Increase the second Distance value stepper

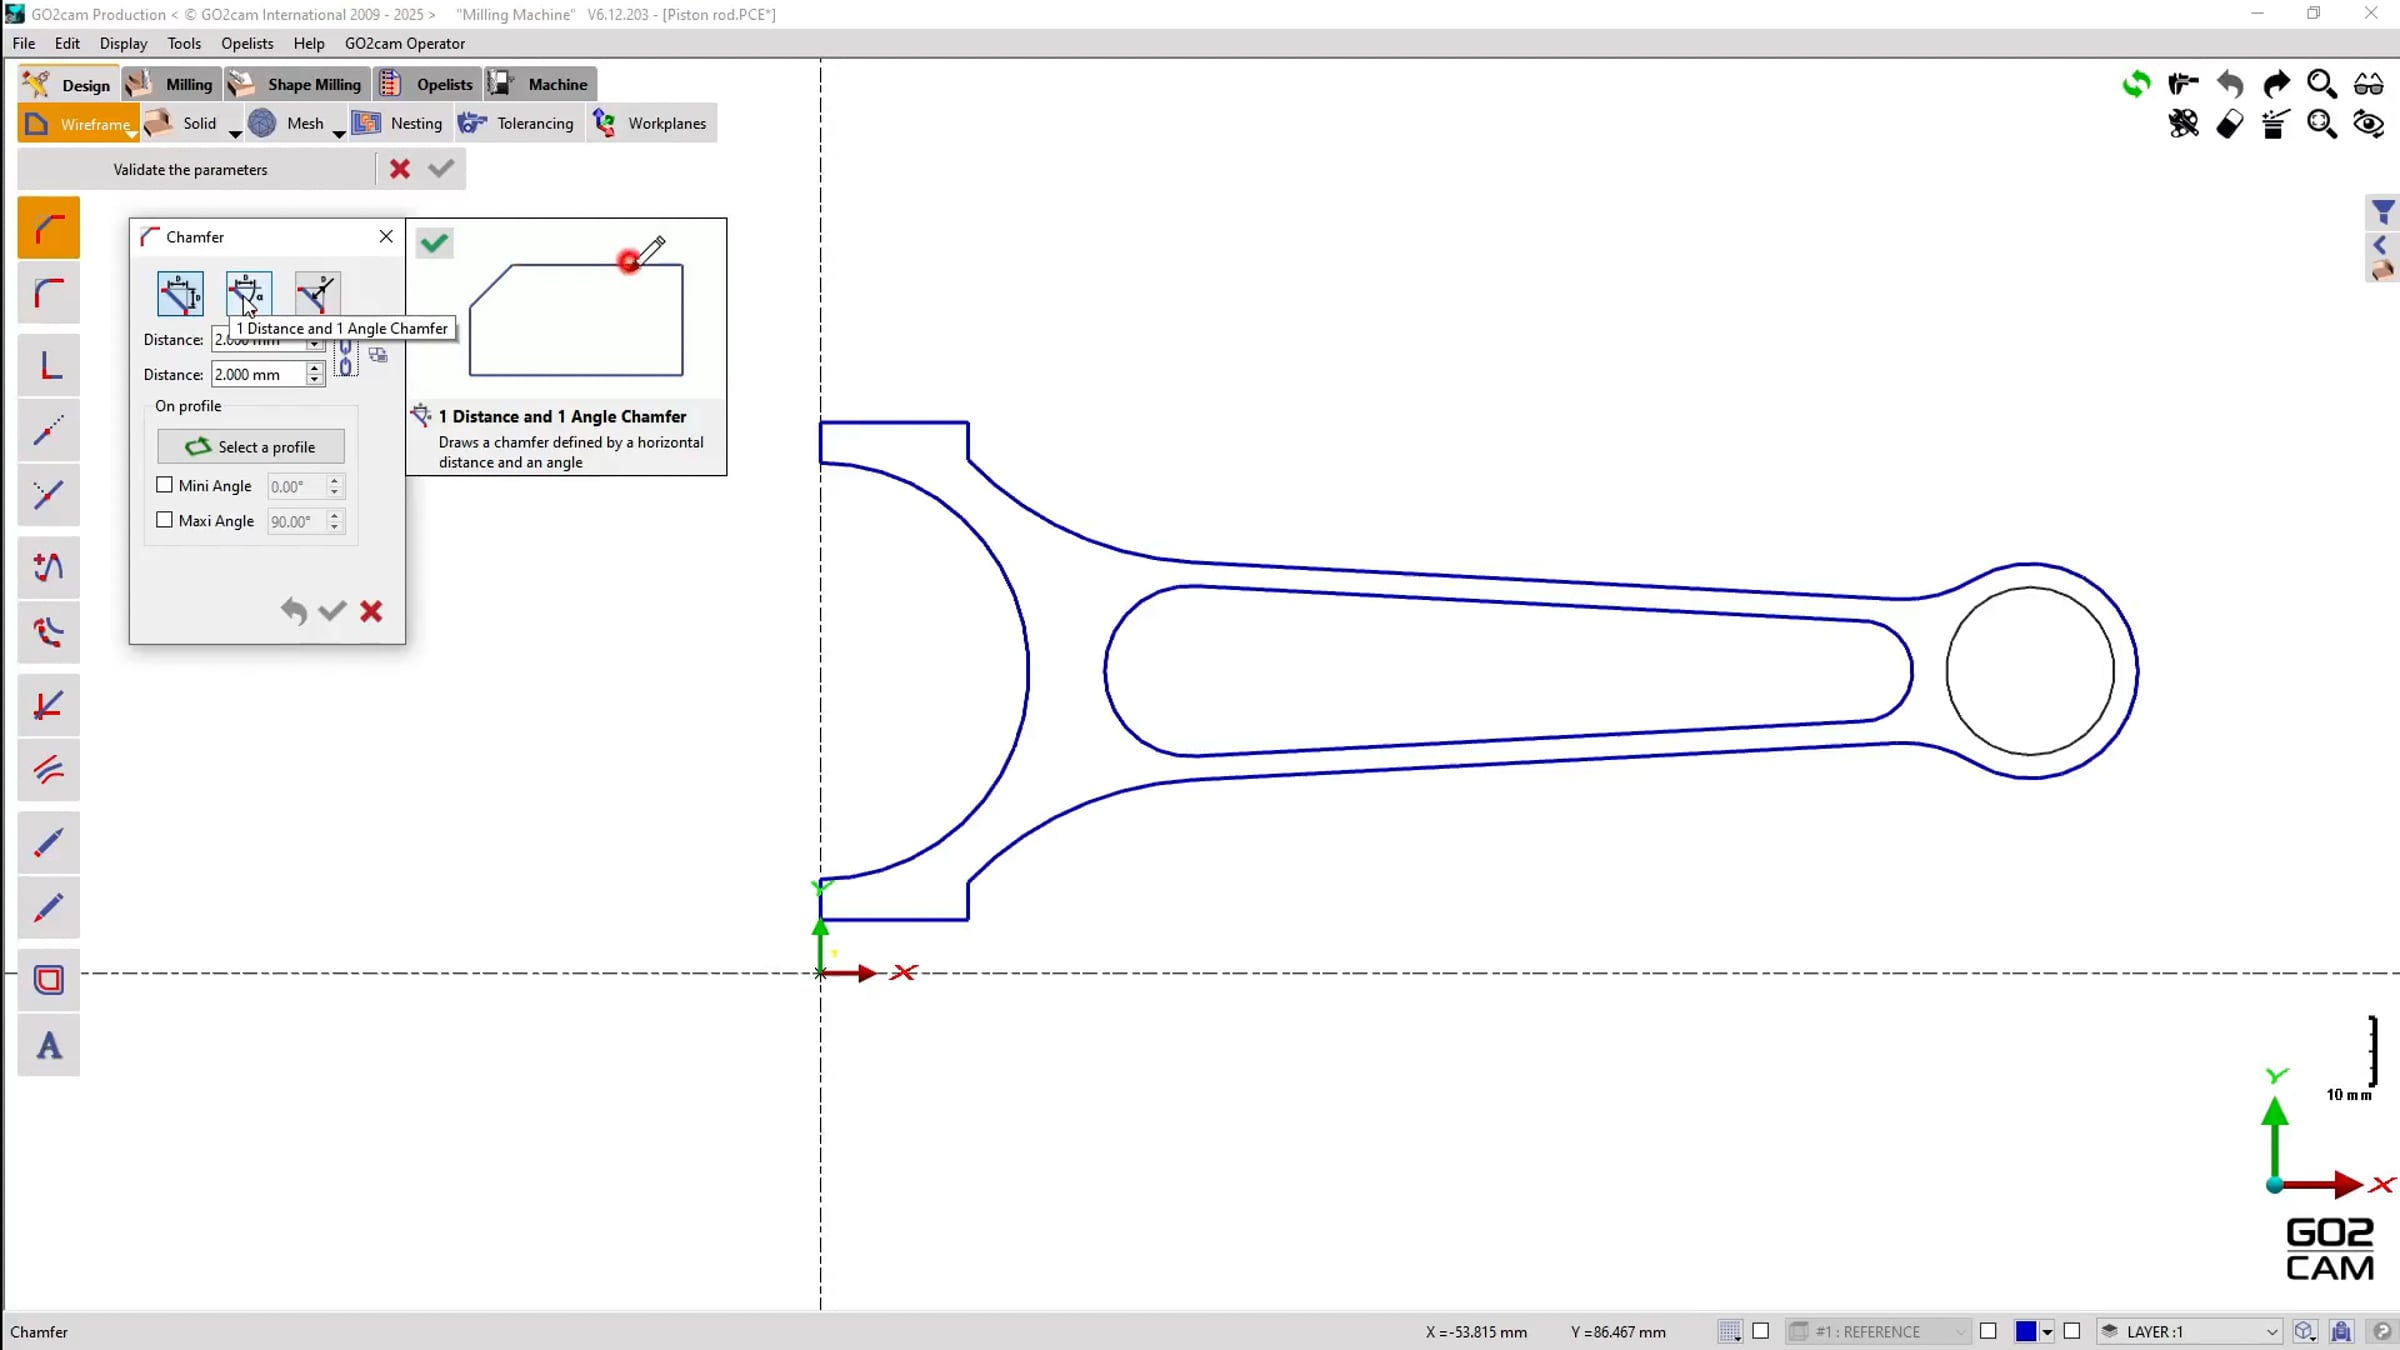[315, 368]
